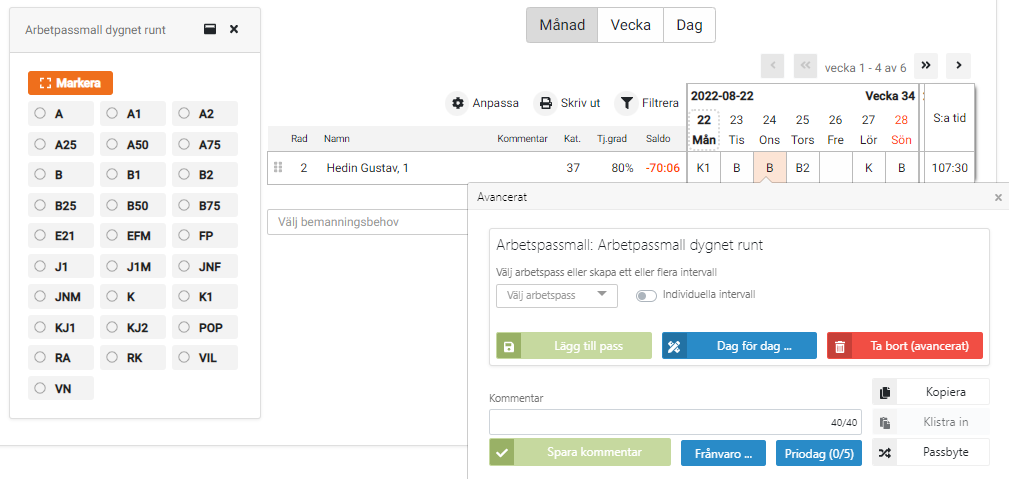Screen dimensions: 1009x479
Task: Open the Filtrera funnel filter
Action: point(626,103)
